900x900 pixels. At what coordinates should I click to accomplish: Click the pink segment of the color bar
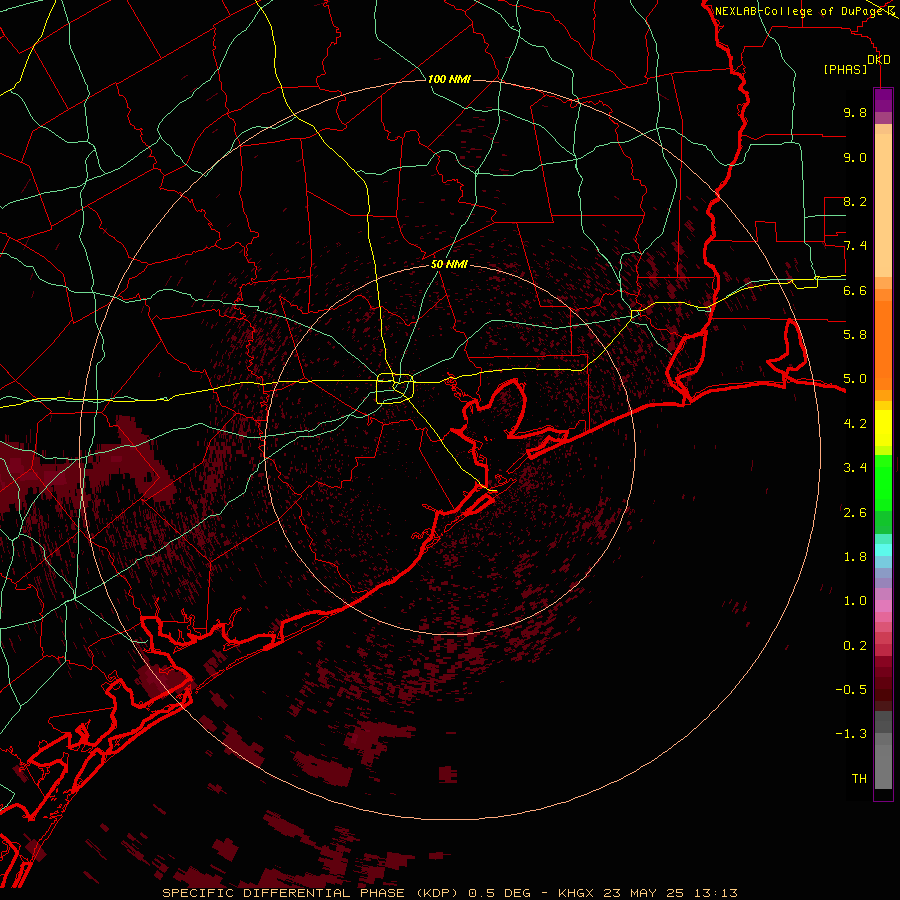tap(883, 606)
